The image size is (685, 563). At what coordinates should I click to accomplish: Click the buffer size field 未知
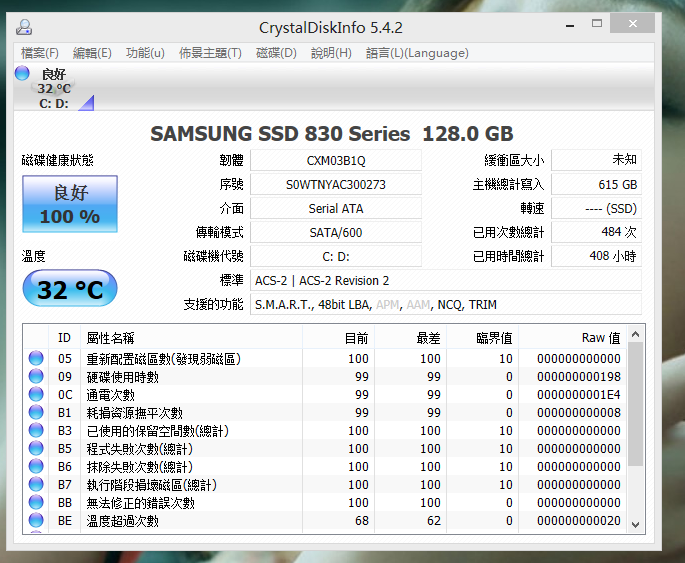(x=596, y=160)
